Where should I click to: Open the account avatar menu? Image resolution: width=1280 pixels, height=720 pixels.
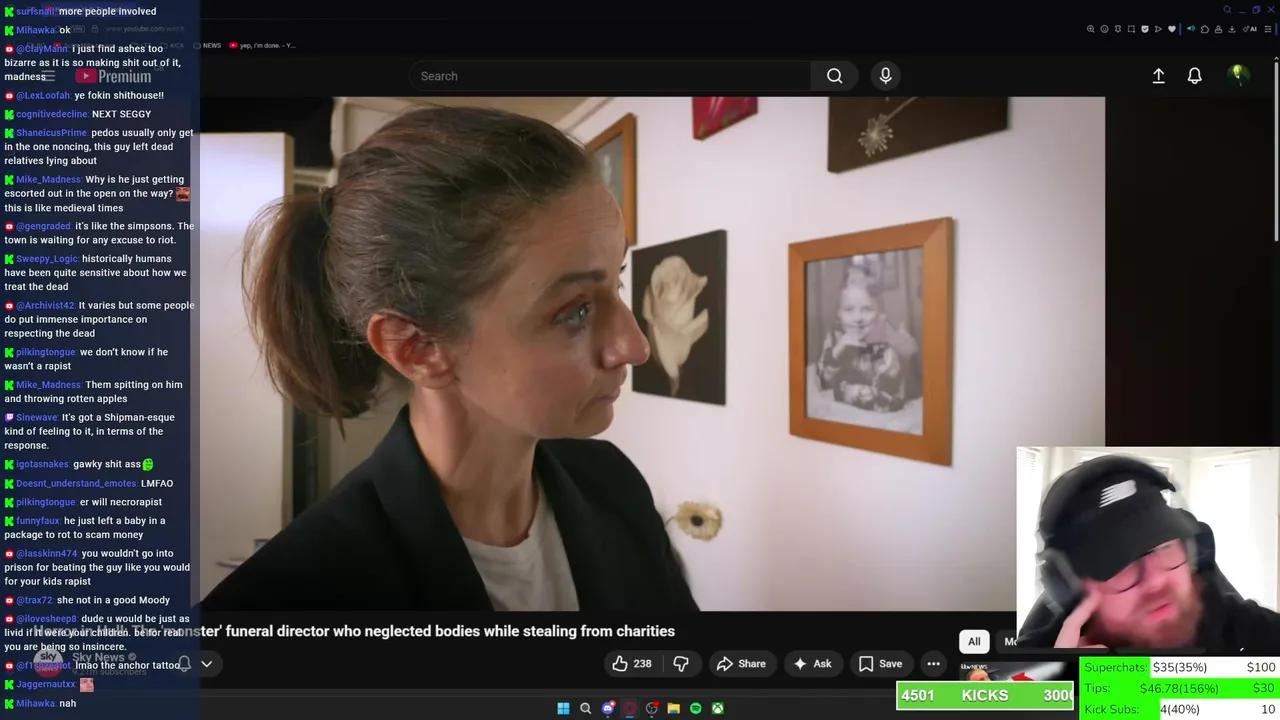[x=1238, y=75]
